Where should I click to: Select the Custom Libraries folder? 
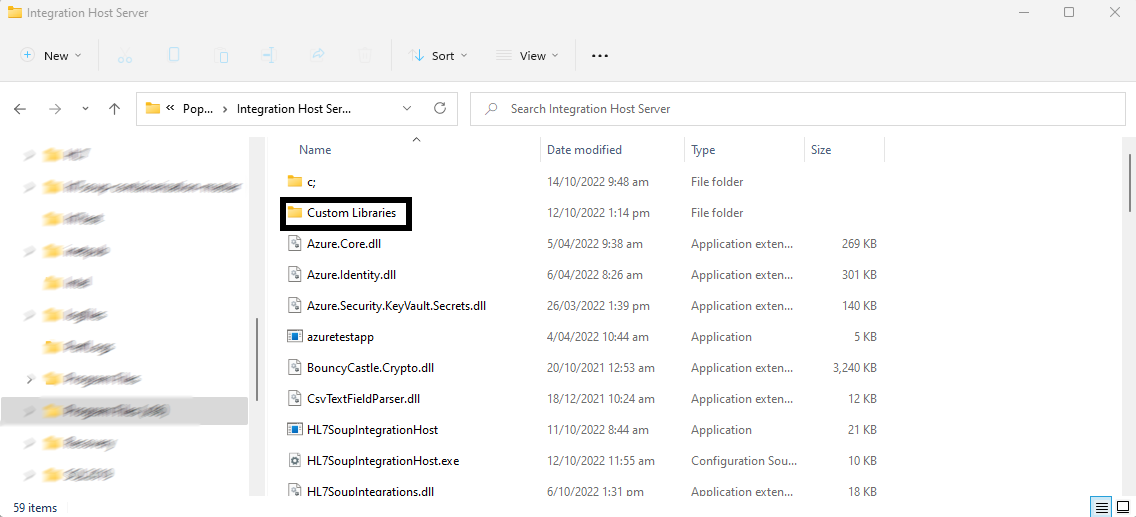[351, 213]
